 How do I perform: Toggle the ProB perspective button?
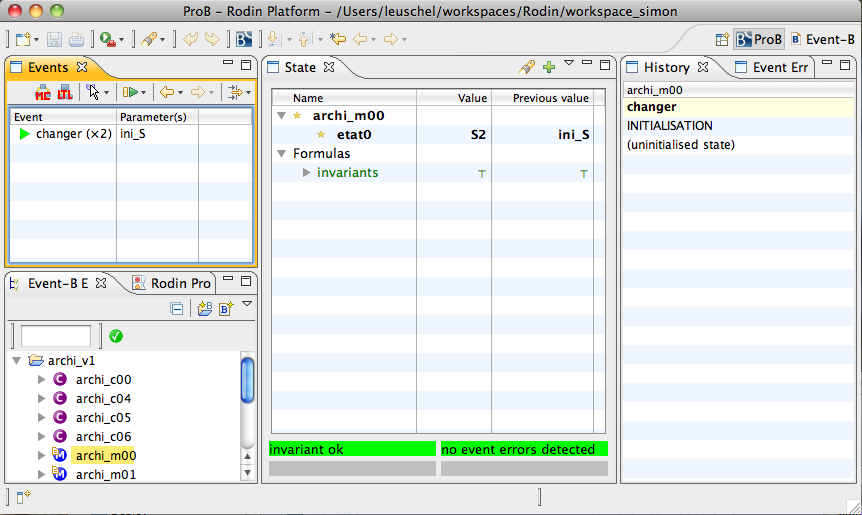pos(759,39)
